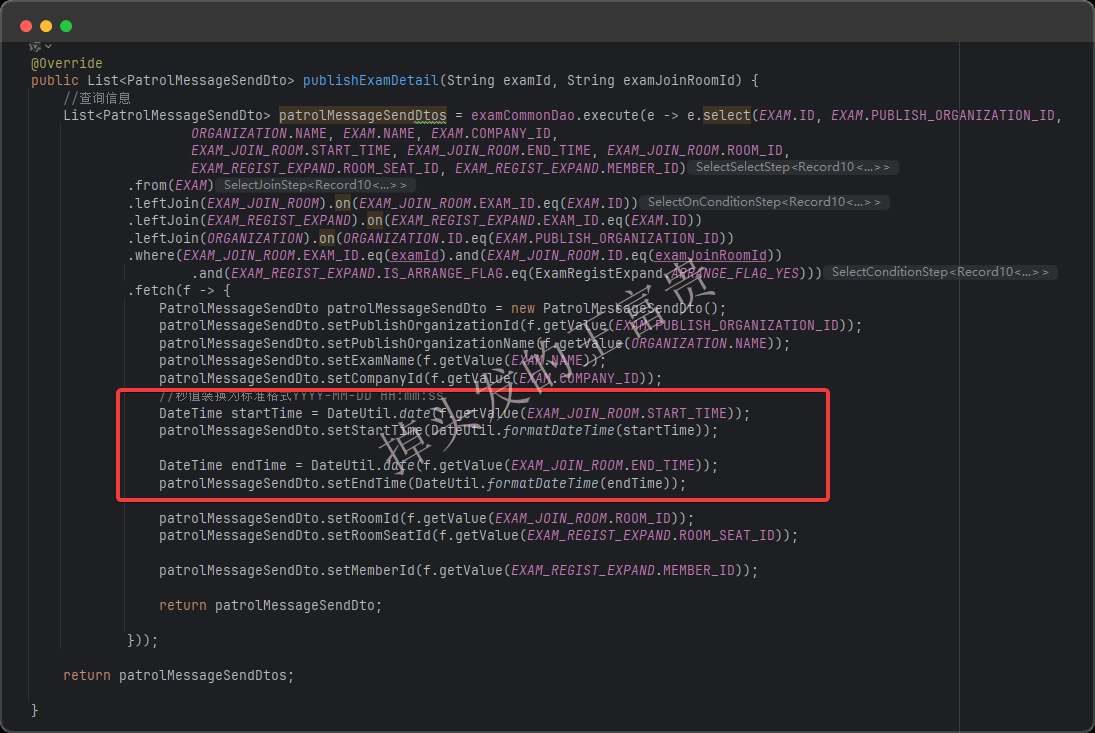Click the .from(EXAM) call
This screenshot has width=1095, height=733.
170,185
